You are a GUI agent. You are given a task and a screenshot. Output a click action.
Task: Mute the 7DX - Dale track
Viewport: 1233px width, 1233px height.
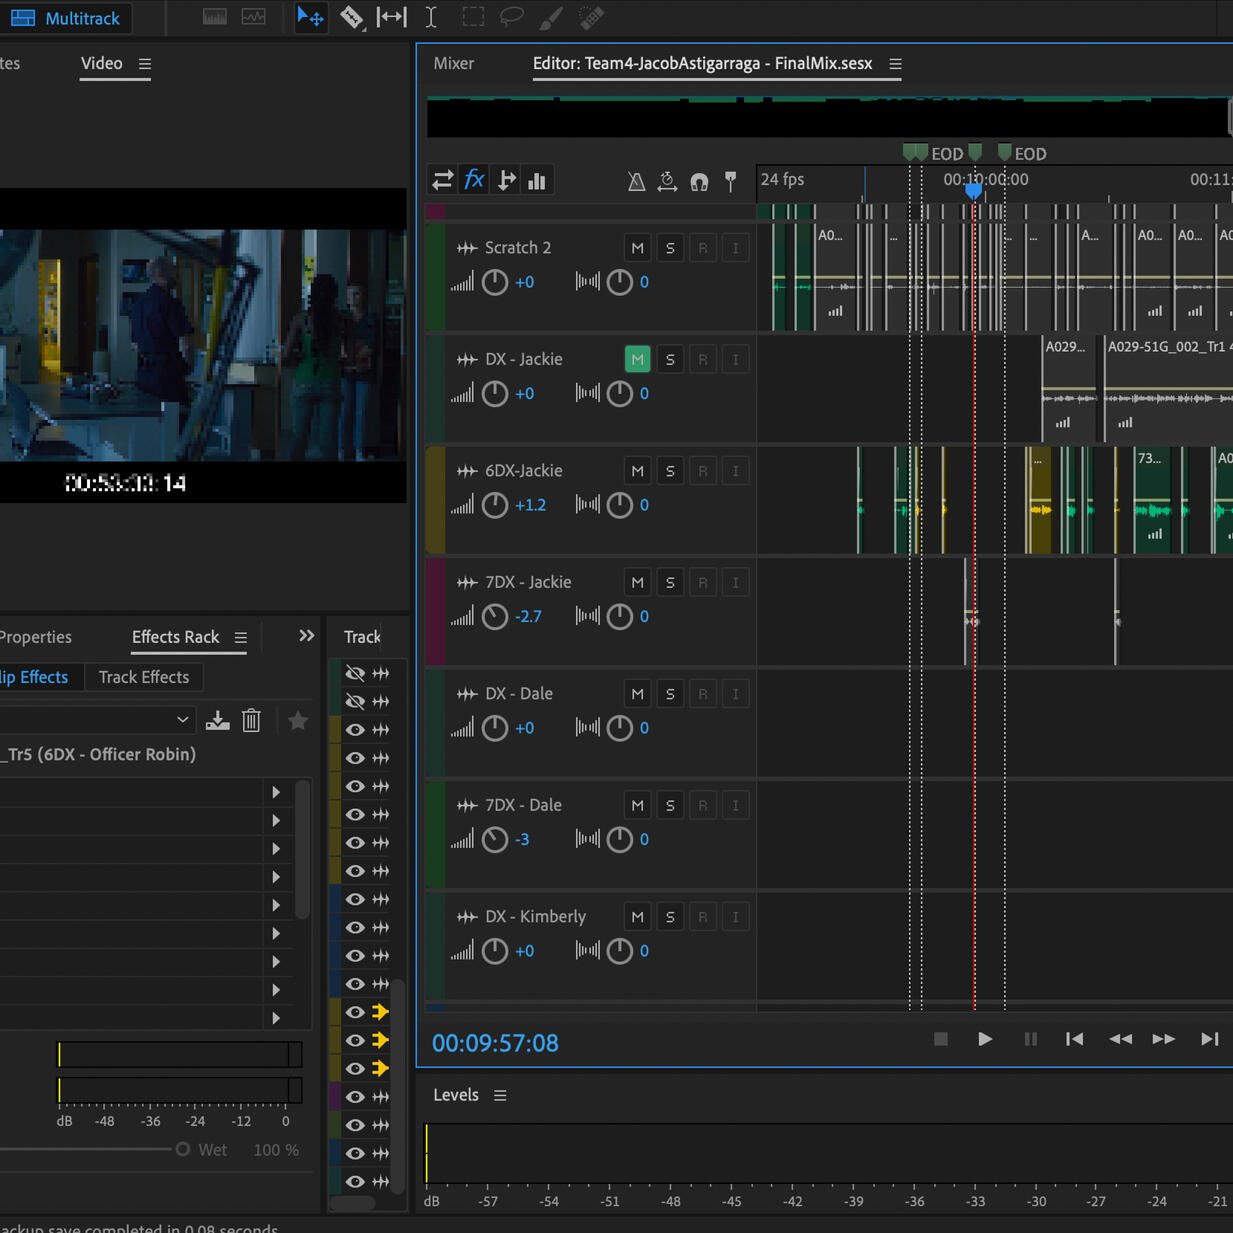point(637,805)
